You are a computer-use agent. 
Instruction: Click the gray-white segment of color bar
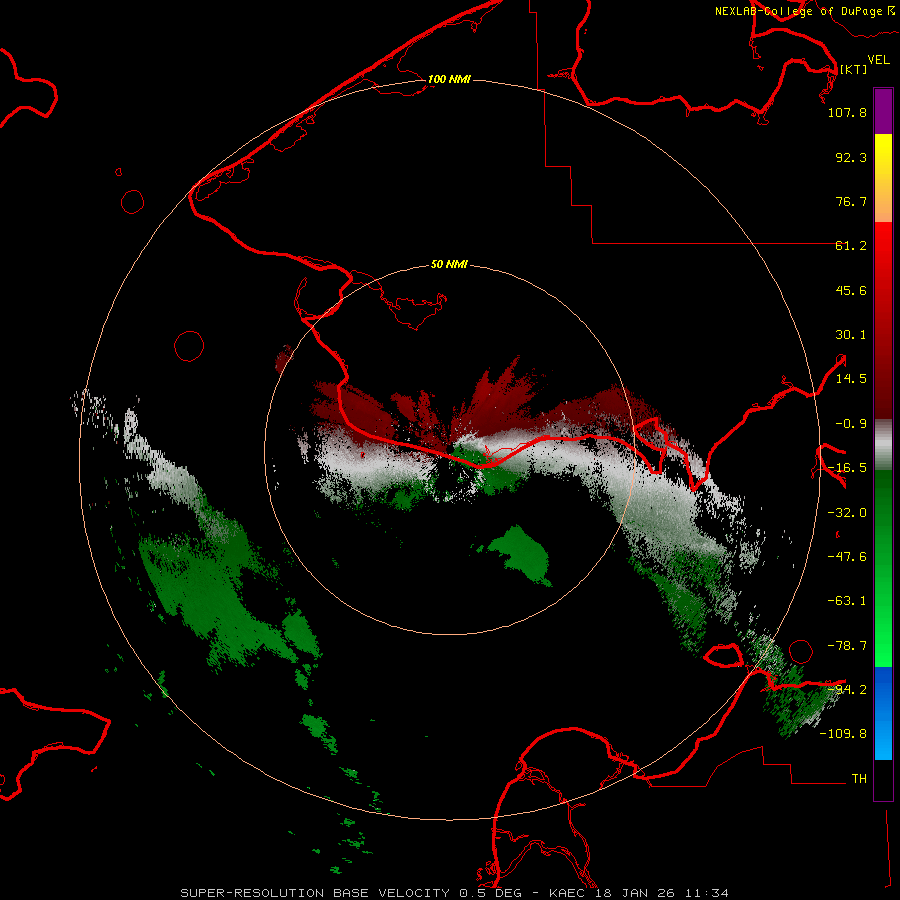coord(883,445)
